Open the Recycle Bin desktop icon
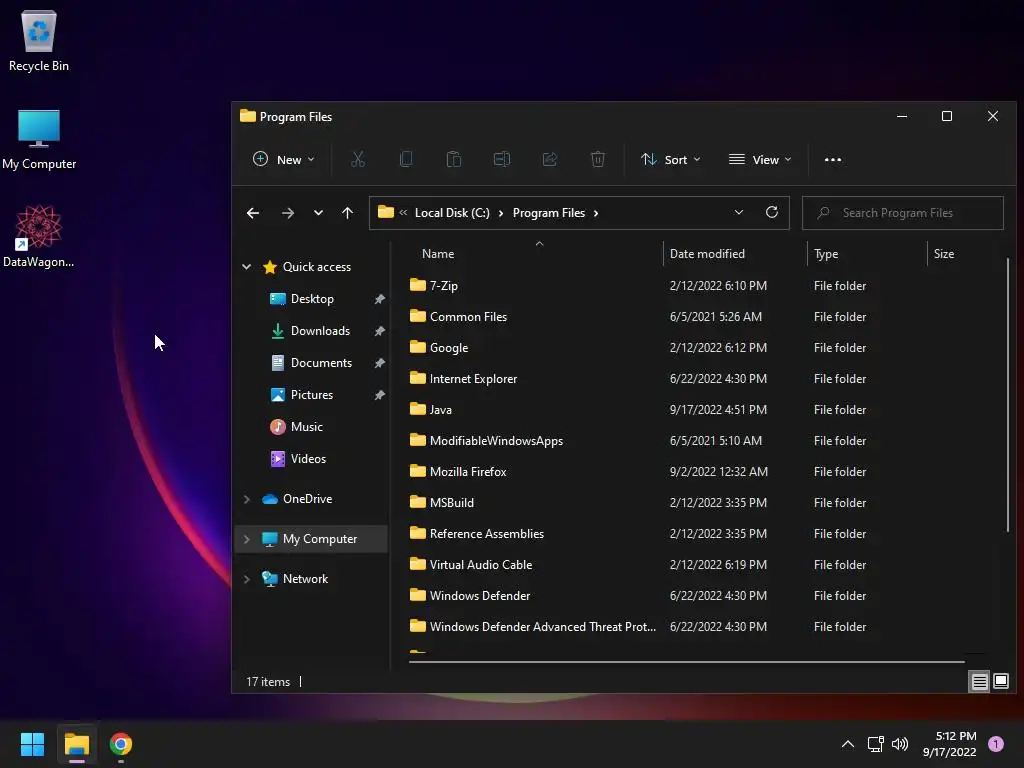Image resolution: width=1024 pixels, height=768 pixels. click(39, 40)
